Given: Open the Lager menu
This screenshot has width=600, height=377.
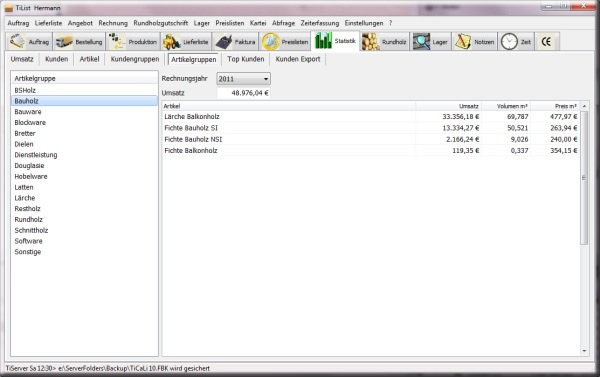Looking at the screenshot, I should point(202,23).
